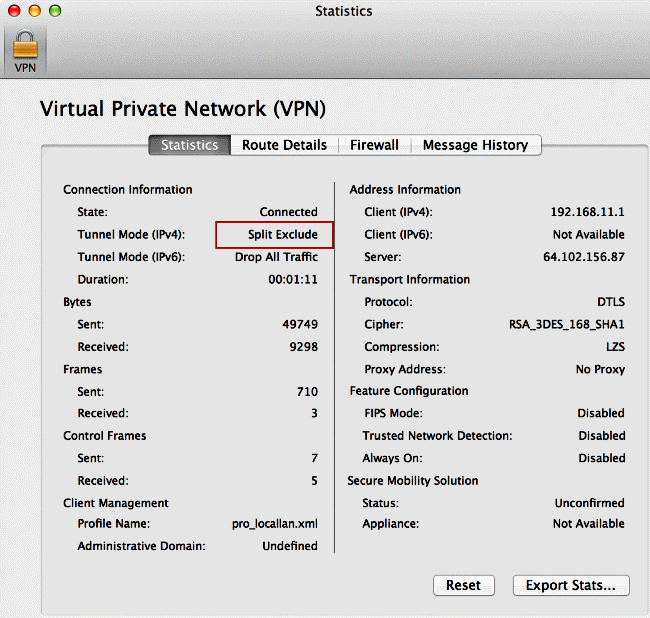Select the protocol value DTLS
650x618 pixels.
click(x=611, y=302)
